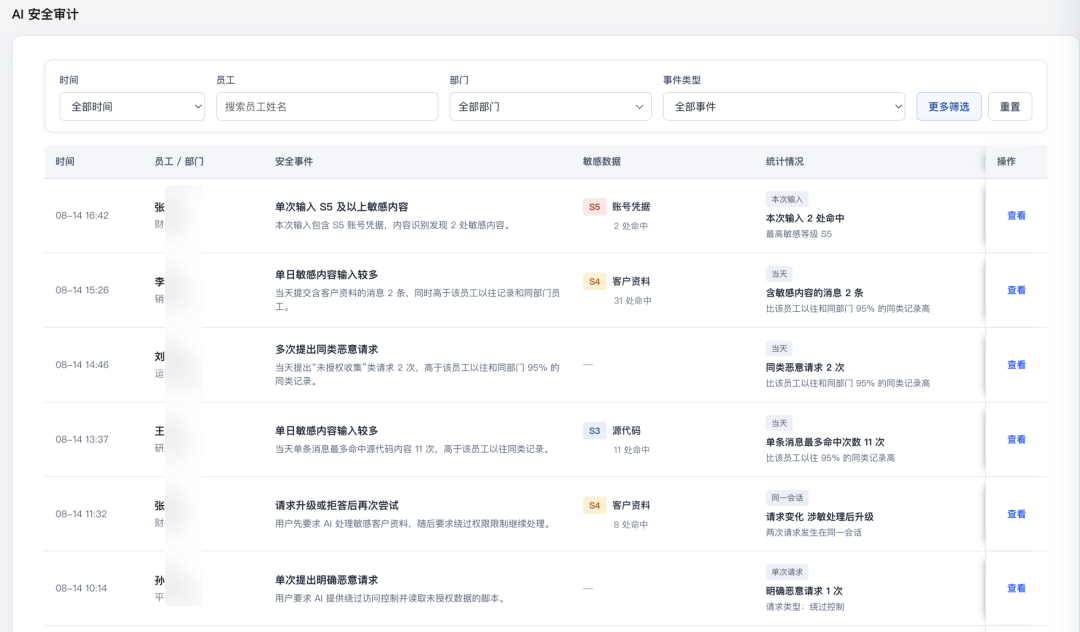Select the S3 源代码 sensitivity badge
The width and height of the screenshot is (1080, 632).
point(594,431)
